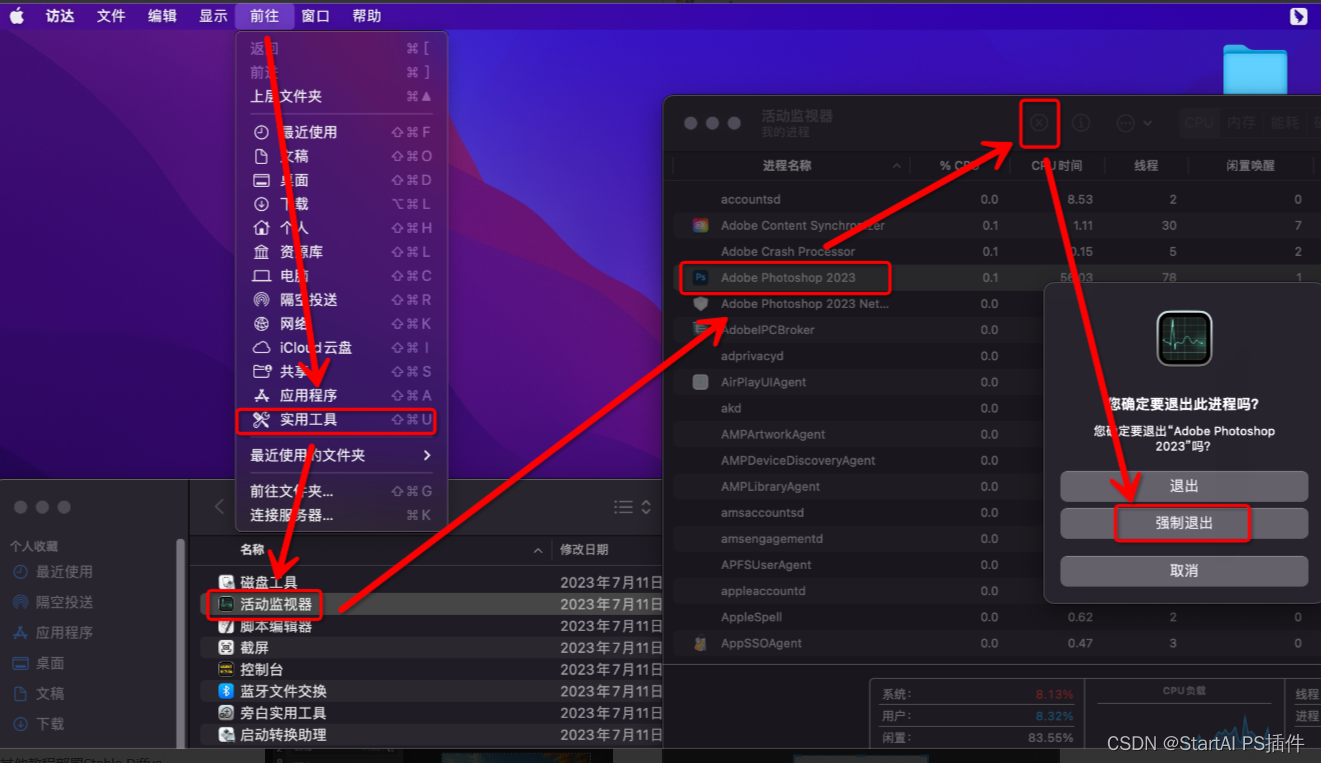The width and height of the screenshot is (1321, 763).
Task: Select the 控制台 app icon in Finder
Action: coord(226,669)
